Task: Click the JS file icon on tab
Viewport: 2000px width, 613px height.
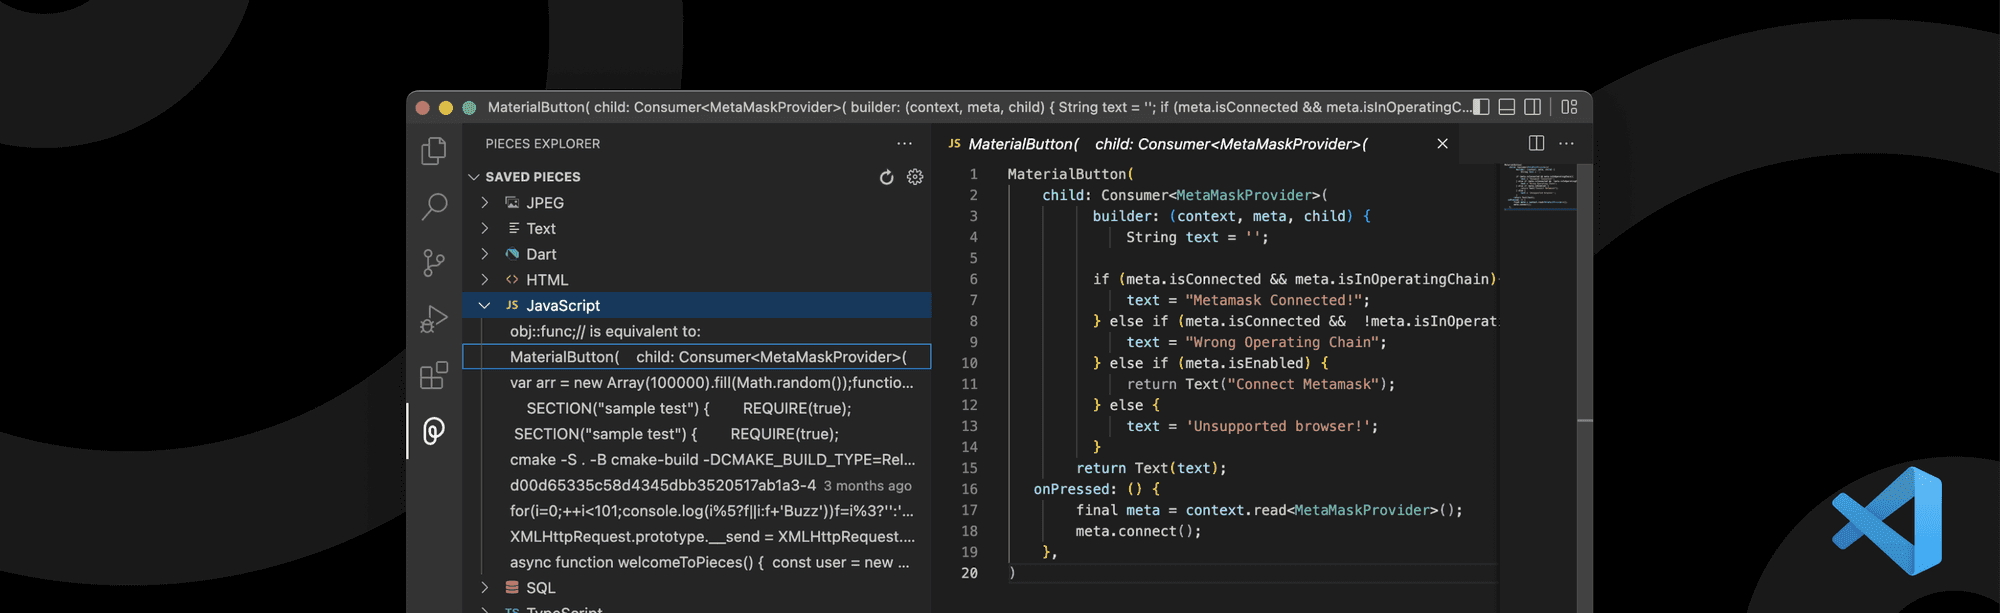Action: click(954, 144)
